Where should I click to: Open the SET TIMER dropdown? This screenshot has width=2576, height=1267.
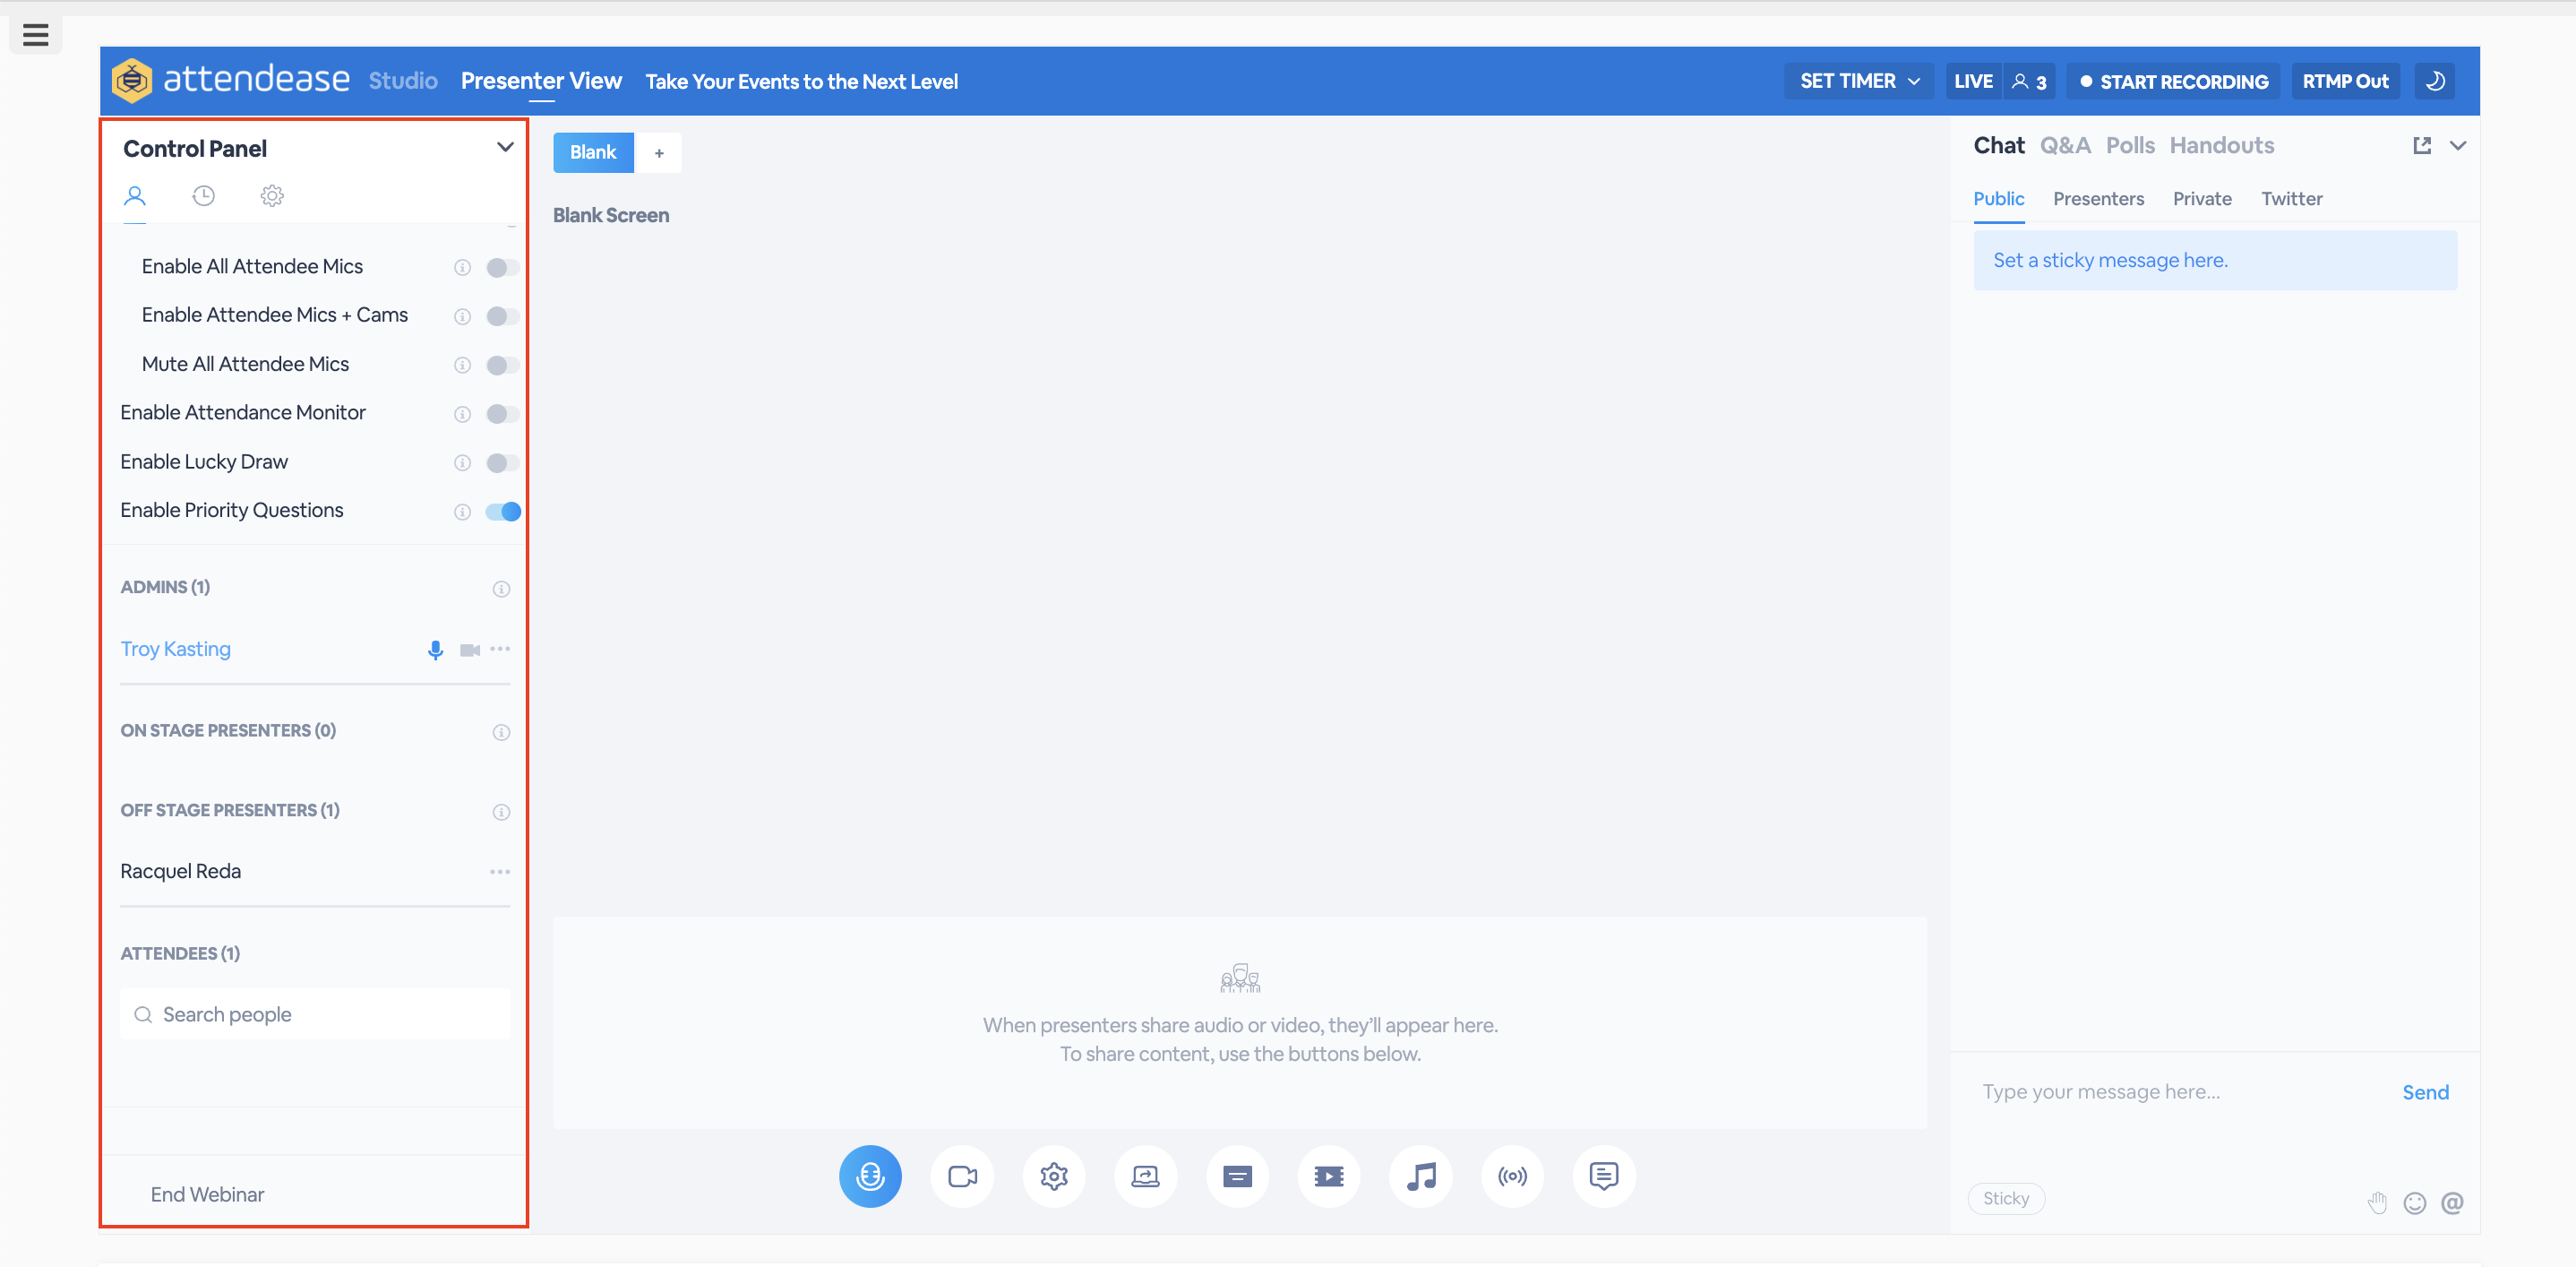coord(1857,81)
